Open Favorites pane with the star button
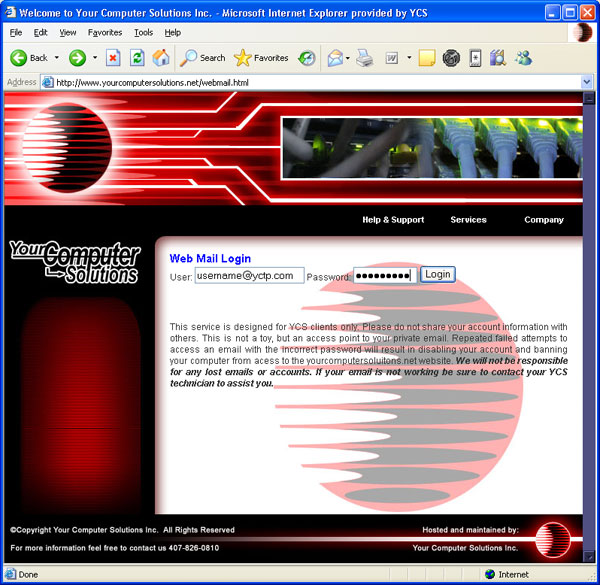The height and width of the screenshot is (585, 600). click(x=261, y=58)
